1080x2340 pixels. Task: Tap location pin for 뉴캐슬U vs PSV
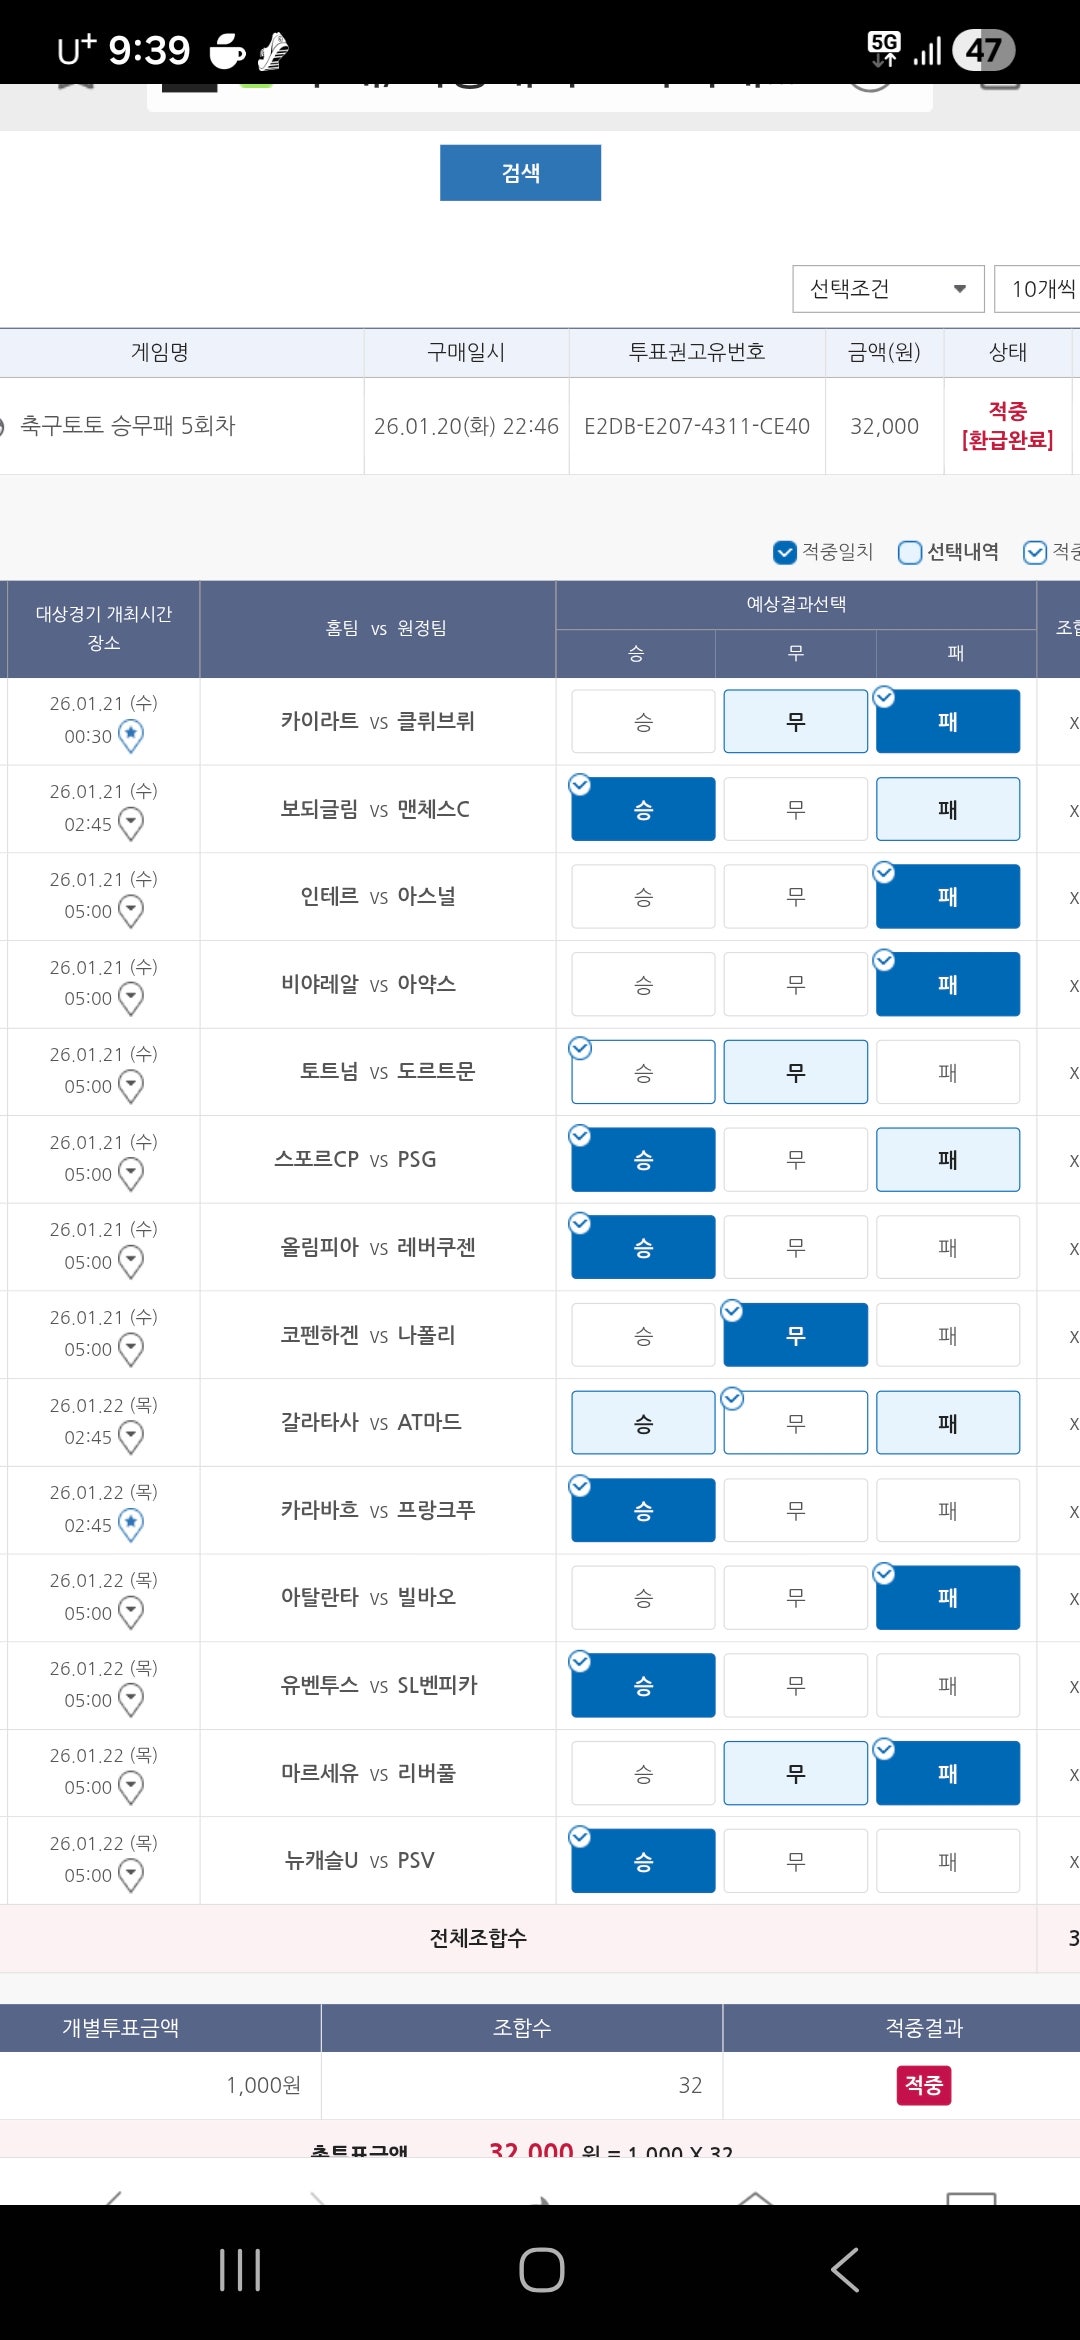click(131, 1875)
